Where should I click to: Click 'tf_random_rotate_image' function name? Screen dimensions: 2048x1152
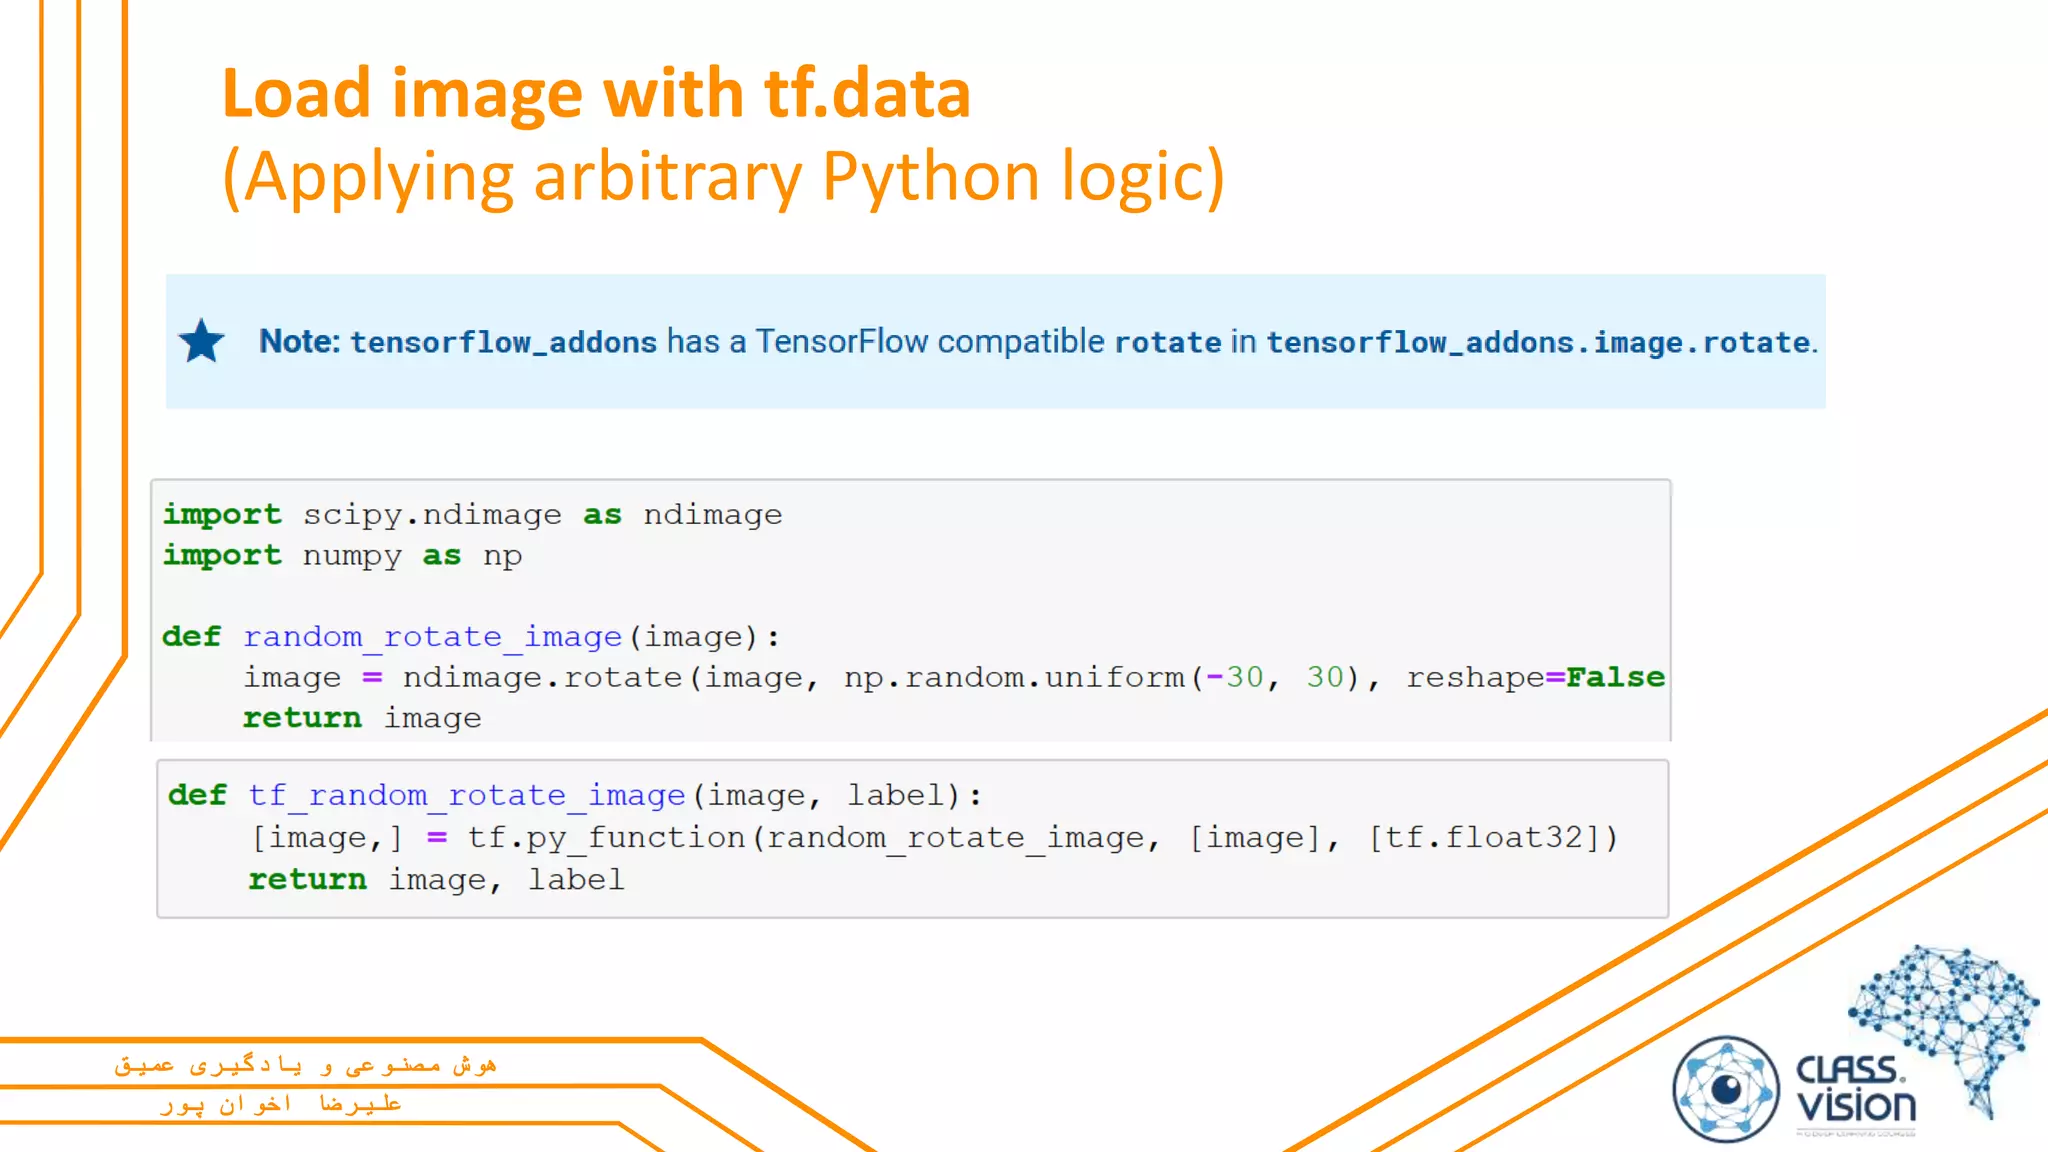pyautogui.click(x=466, y=796)
